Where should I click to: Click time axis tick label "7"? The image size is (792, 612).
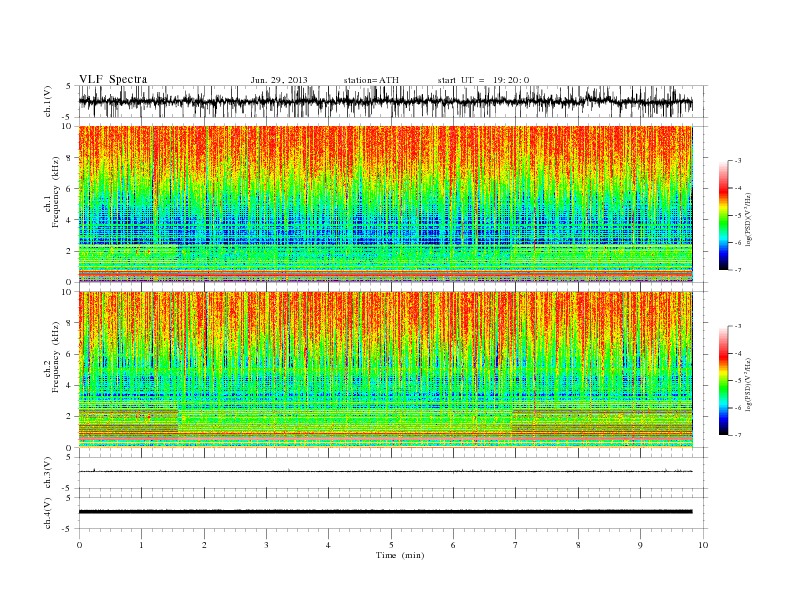tap(515, 545)
